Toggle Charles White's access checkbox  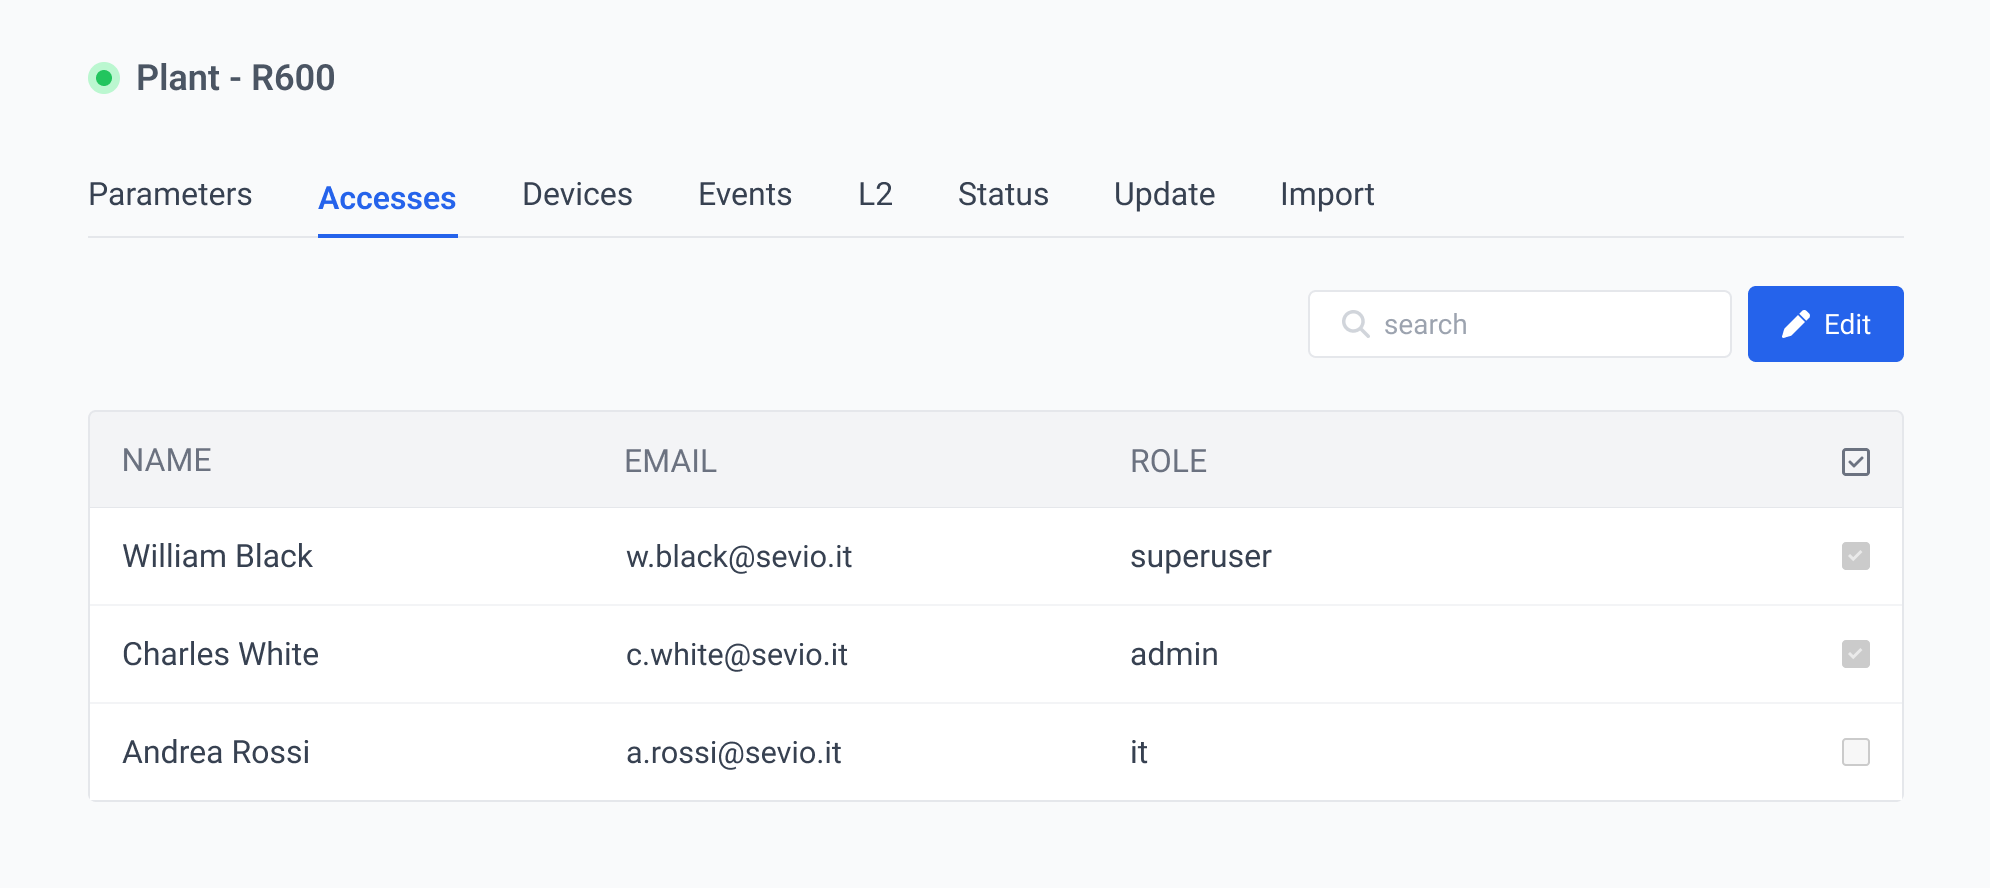point(1855,654)
